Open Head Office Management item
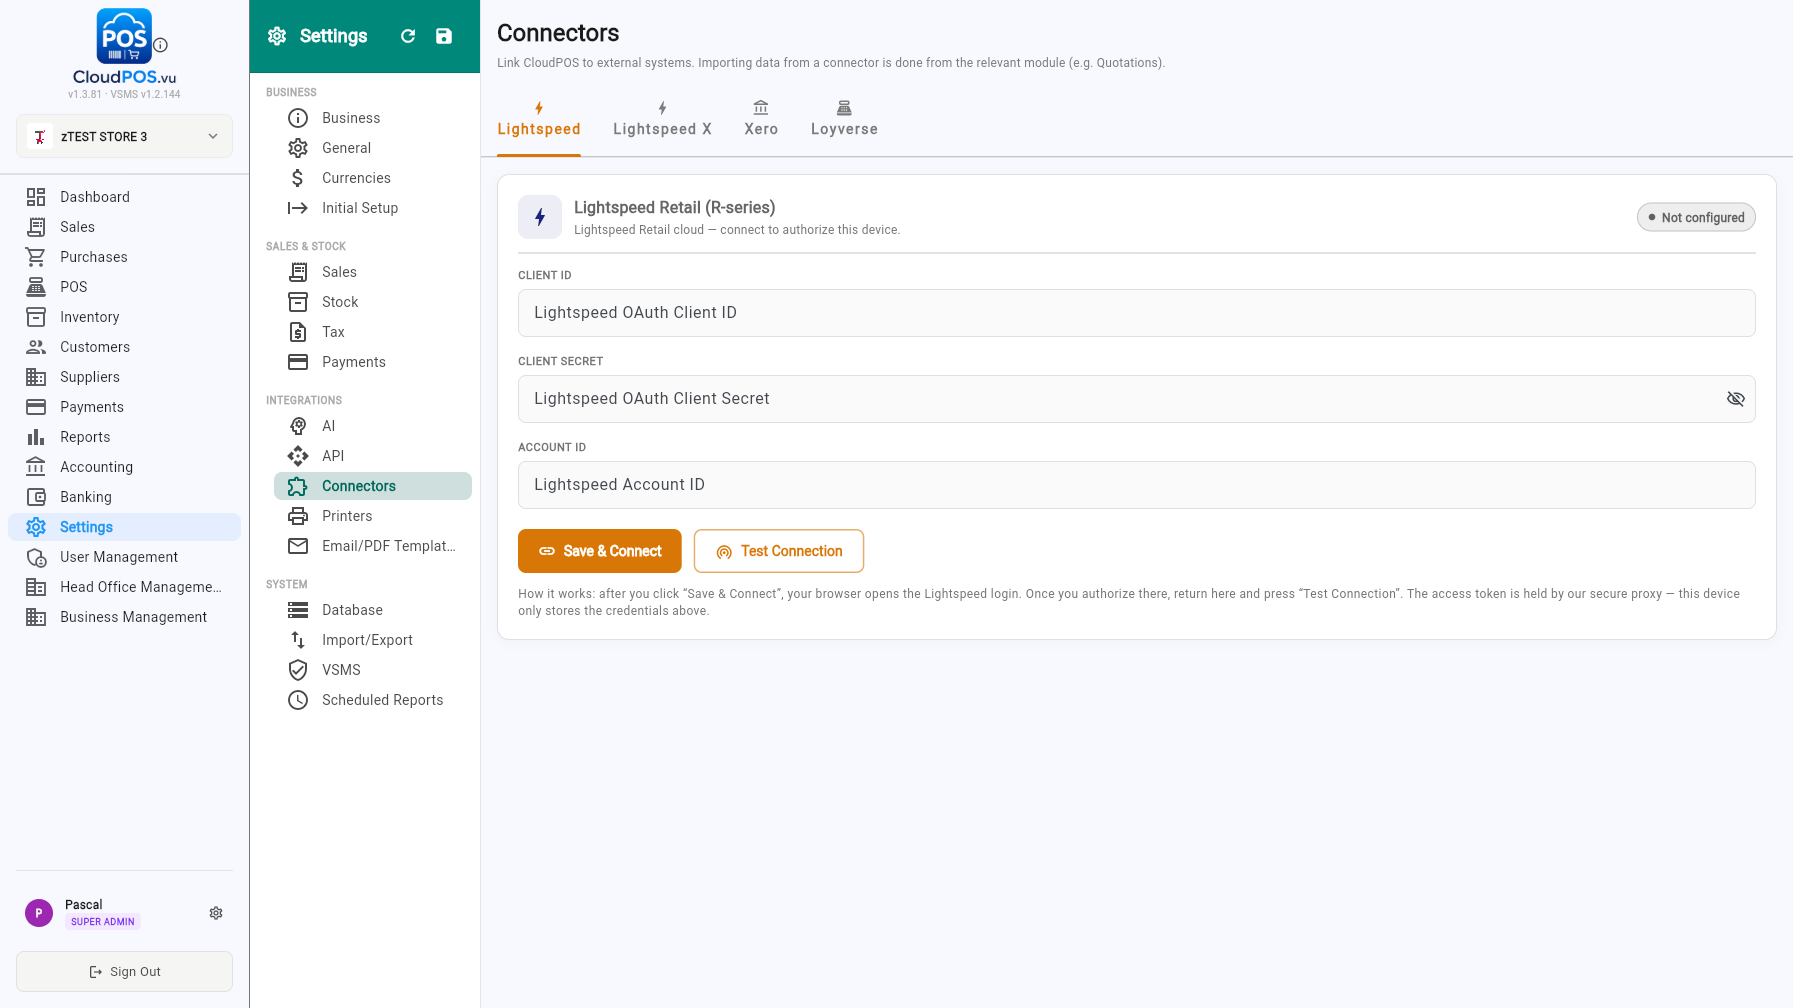This screenshot has height=1008, width=1793. click(124, 587)
